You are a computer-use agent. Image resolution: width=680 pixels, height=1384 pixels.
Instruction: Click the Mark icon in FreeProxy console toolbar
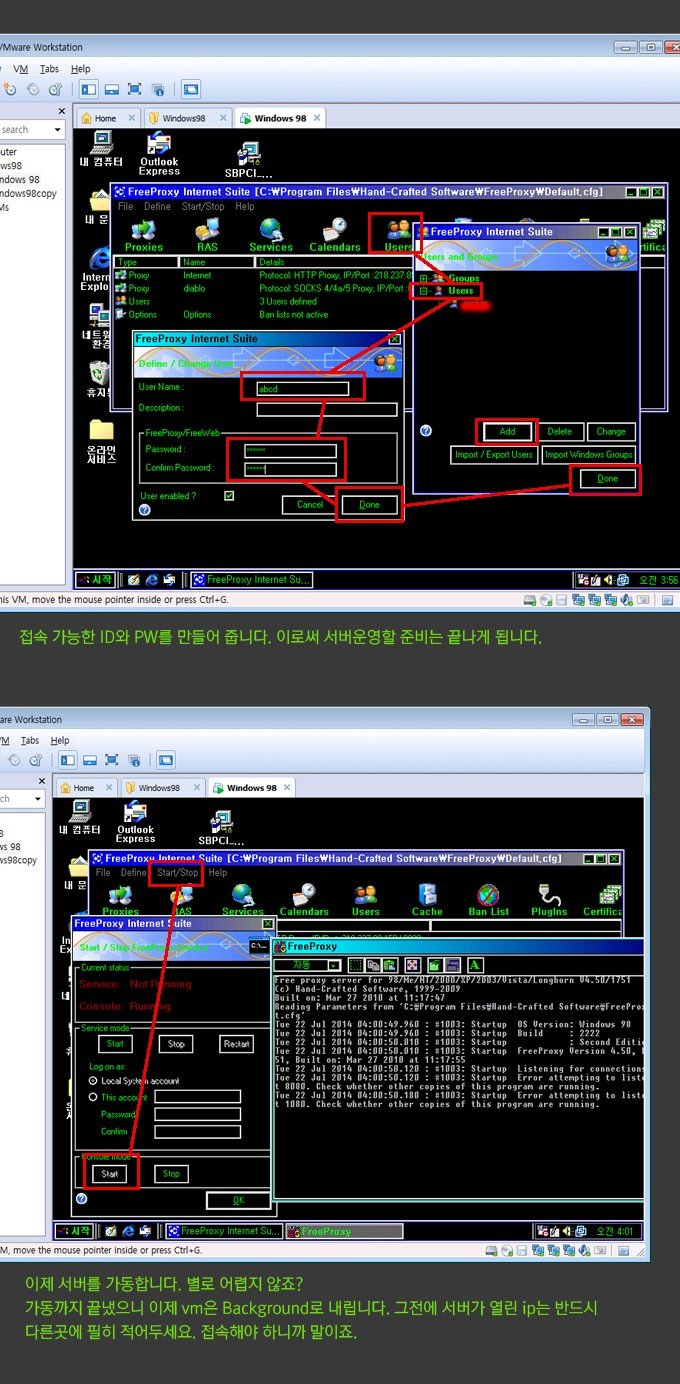click(356, 965)
